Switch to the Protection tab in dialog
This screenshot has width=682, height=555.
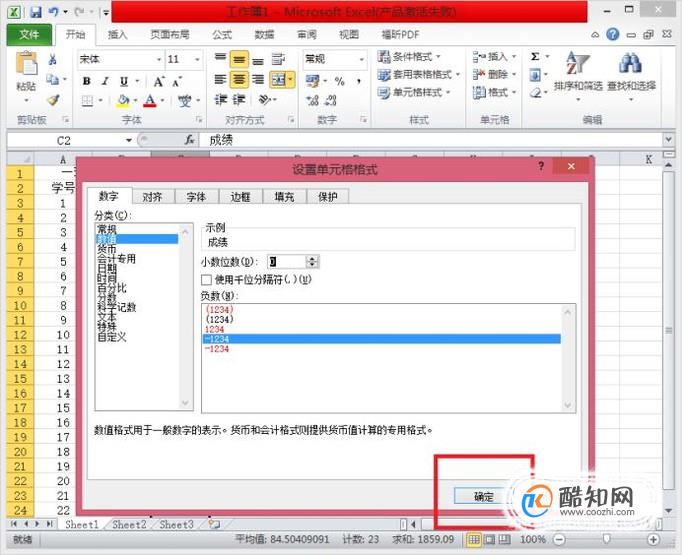[x=328, y=197]
